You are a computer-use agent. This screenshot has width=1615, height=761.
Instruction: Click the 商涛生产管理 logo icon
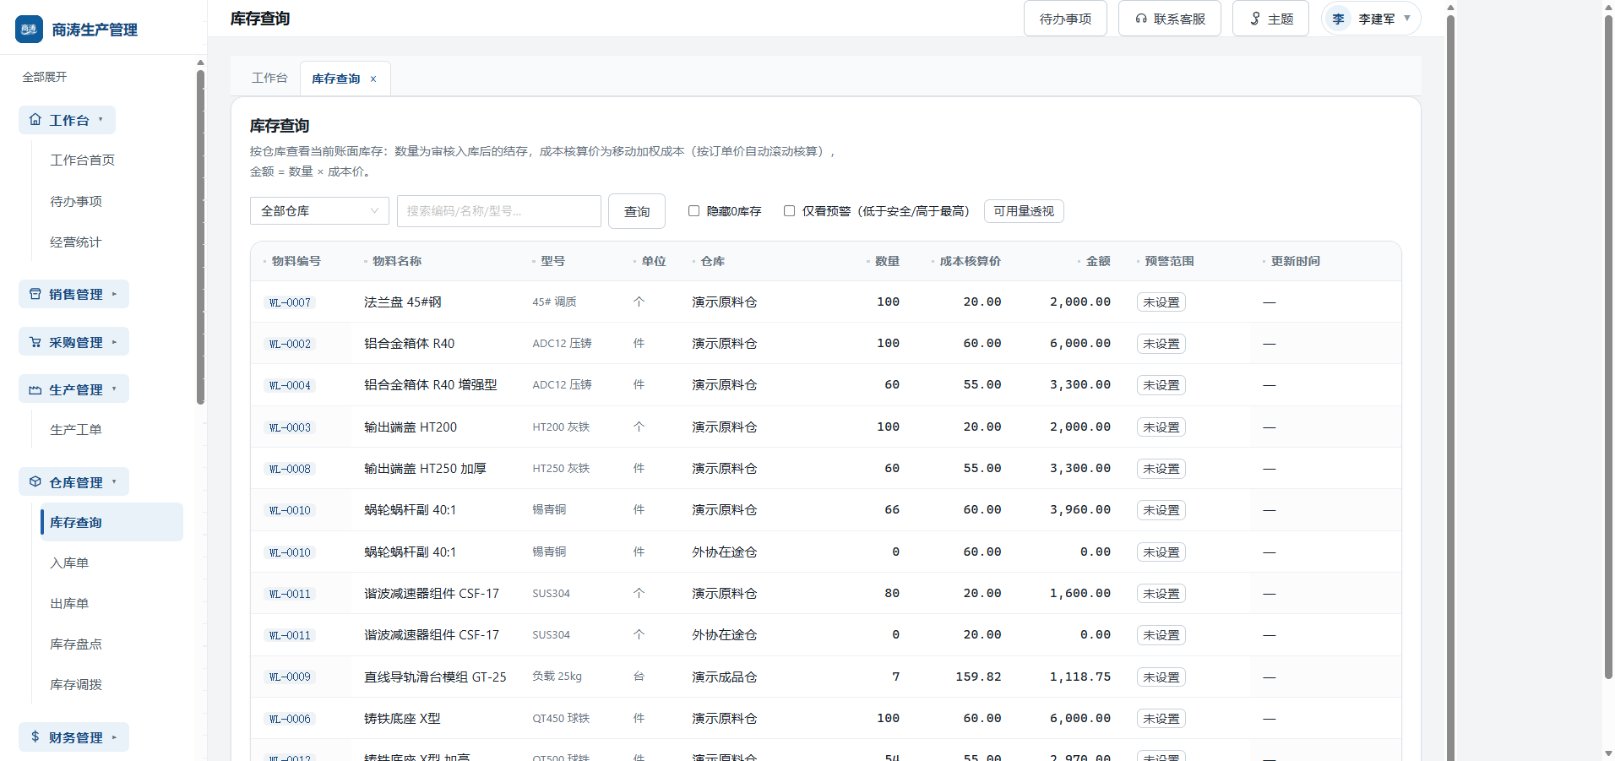pos(29,29)
